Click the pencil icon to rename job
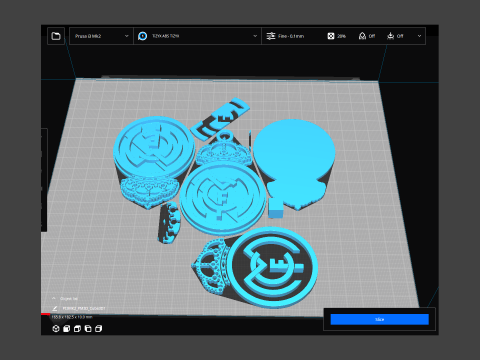 pyautogui.click(x=55, y=308)
